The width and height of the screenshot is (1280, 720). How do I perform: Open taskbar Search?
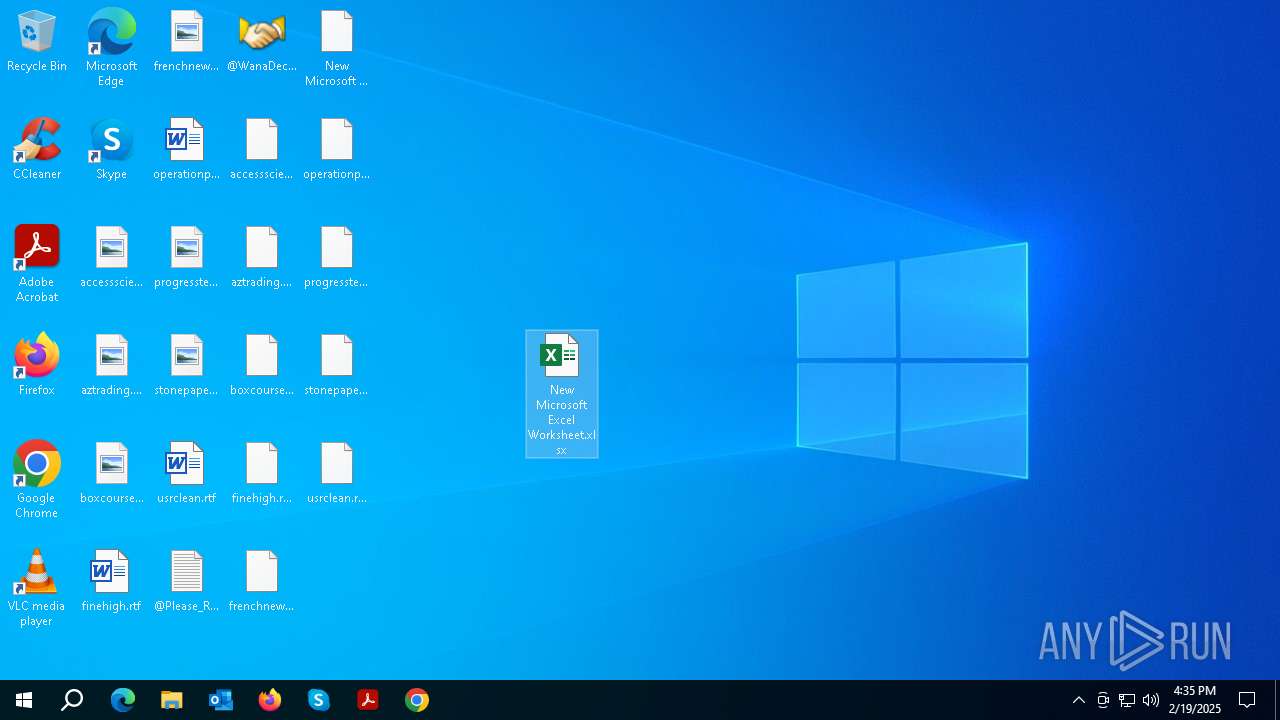point(72,700)
